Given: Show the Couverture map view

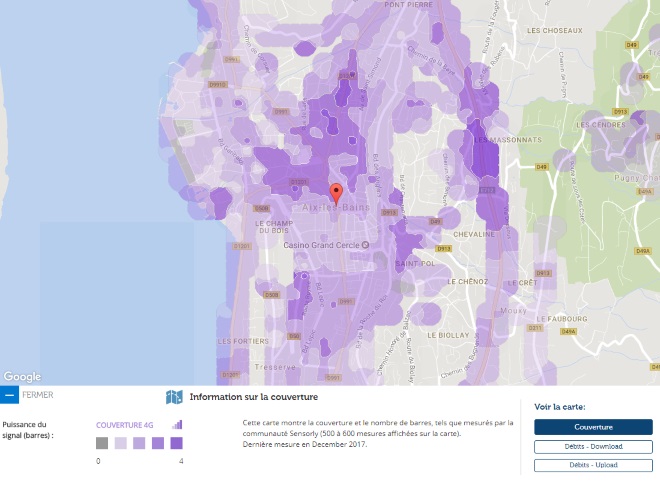Looking at the screenshot, I should coord(593,427).
